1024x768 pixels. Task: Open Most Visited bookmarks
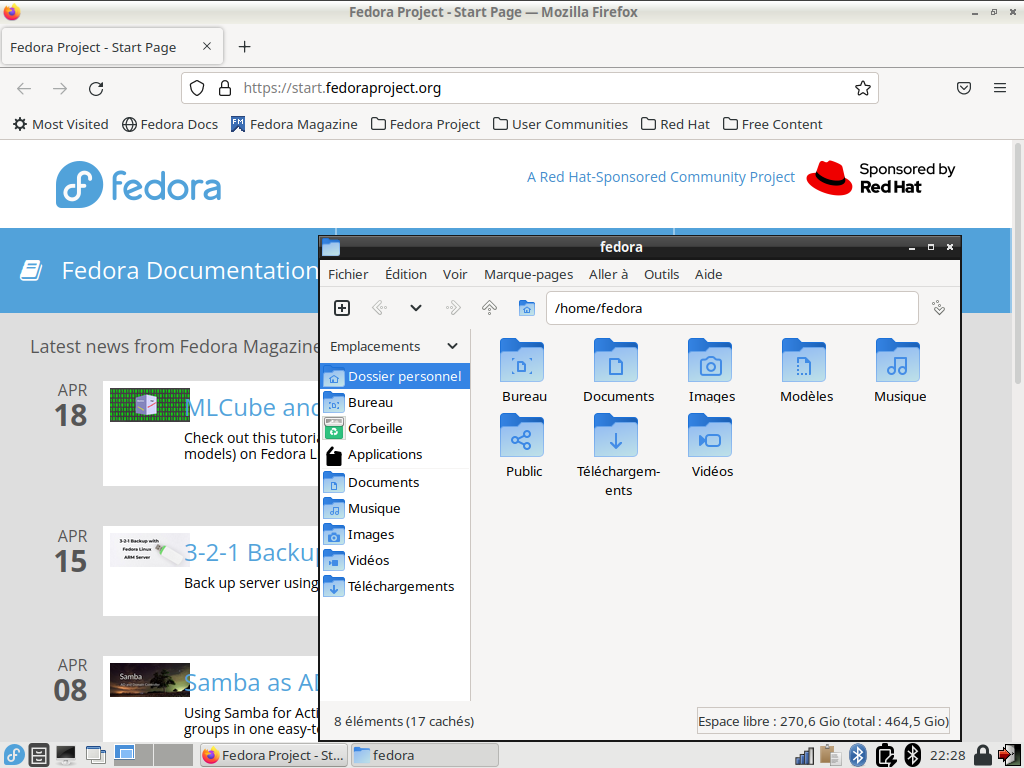61,124
